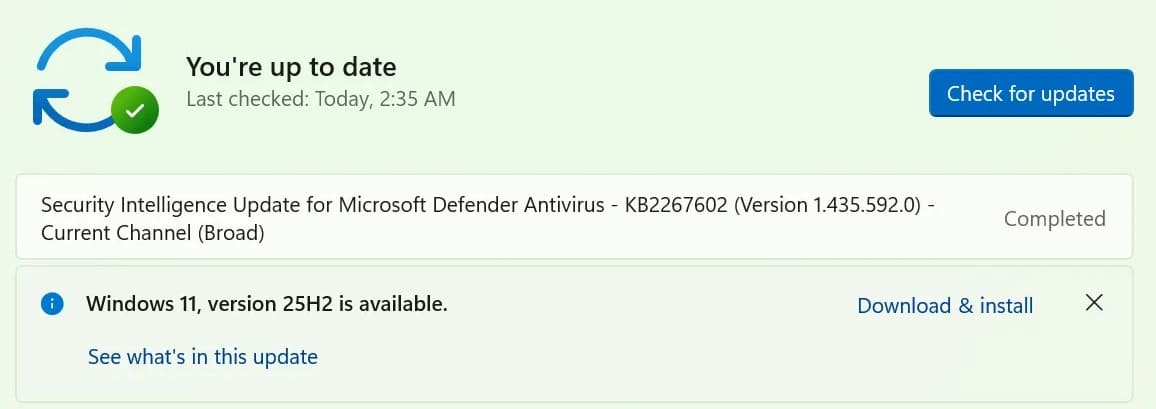Click the Last checked timestamp text
1156x409 pixels.
[x=321, y=98]
